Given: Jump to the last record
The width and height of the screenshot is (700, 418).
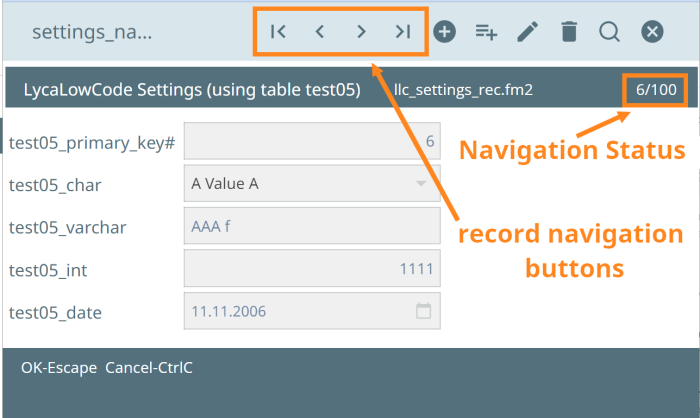Looking at the screenshot, I should (x=403, y=32).
